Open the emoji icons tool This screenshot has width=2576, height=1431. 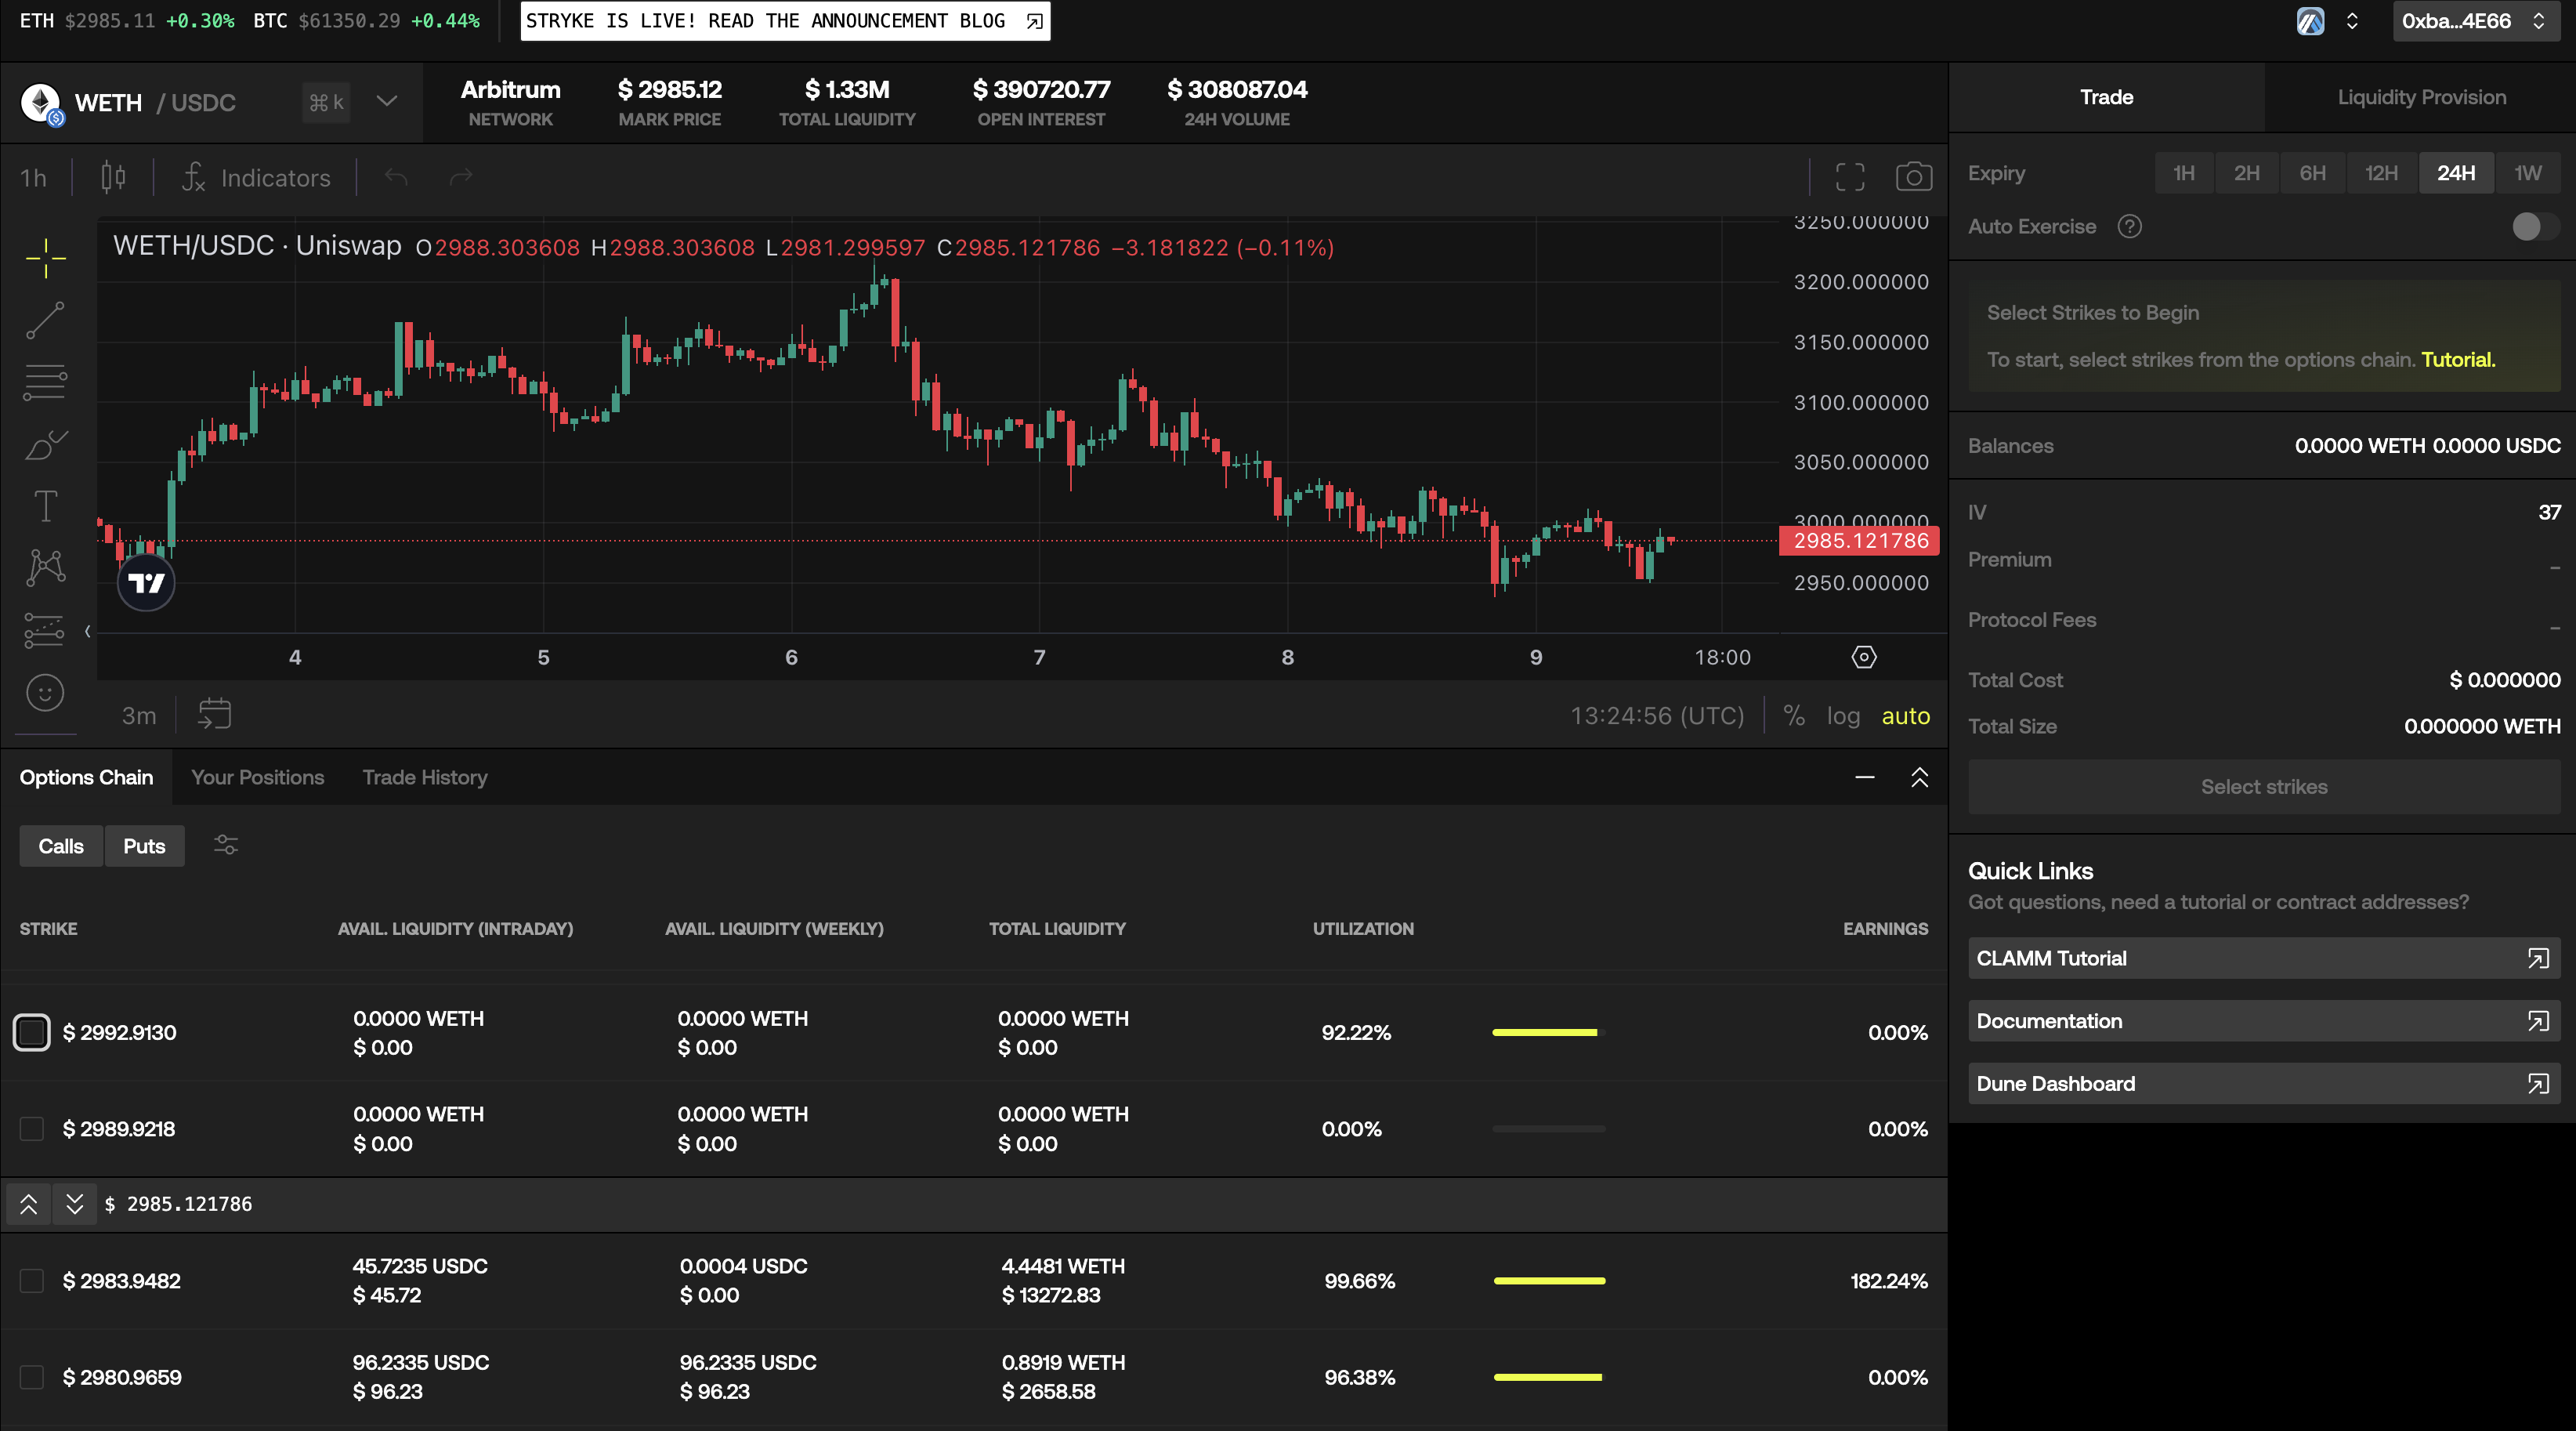coord(45,693)
